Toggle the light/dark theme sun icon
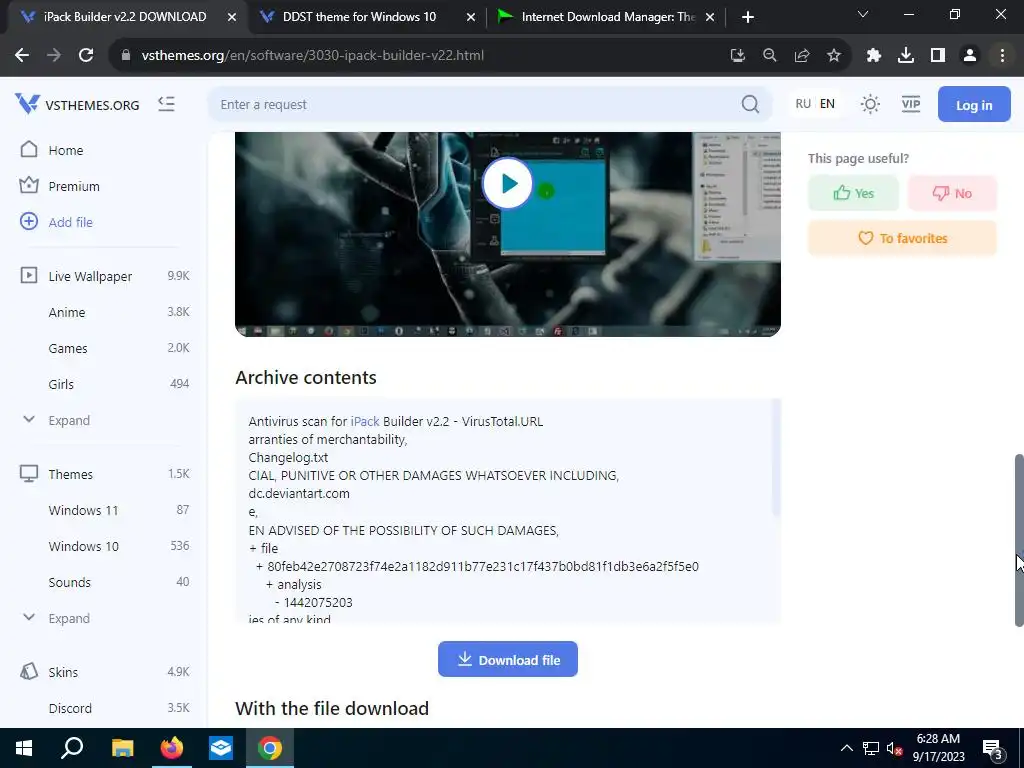 pos(870,104)
